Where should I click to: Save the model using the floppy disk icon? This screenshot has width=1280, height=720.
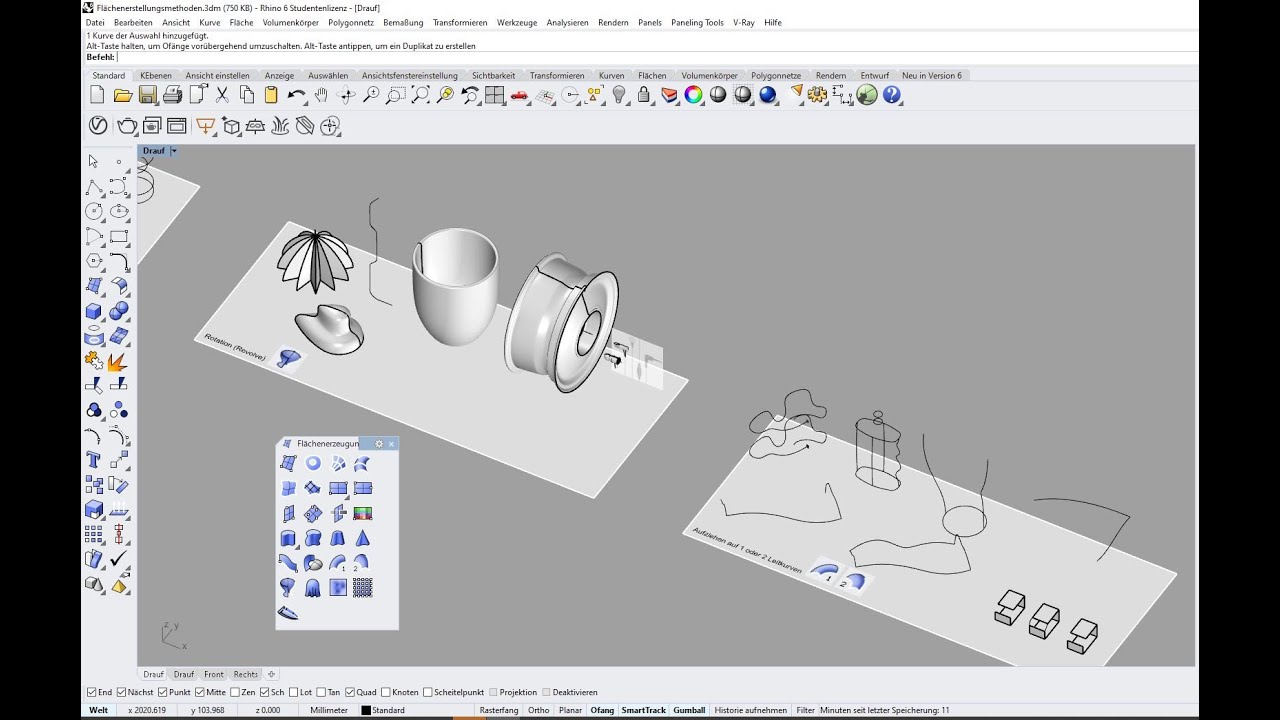[147, 95]
